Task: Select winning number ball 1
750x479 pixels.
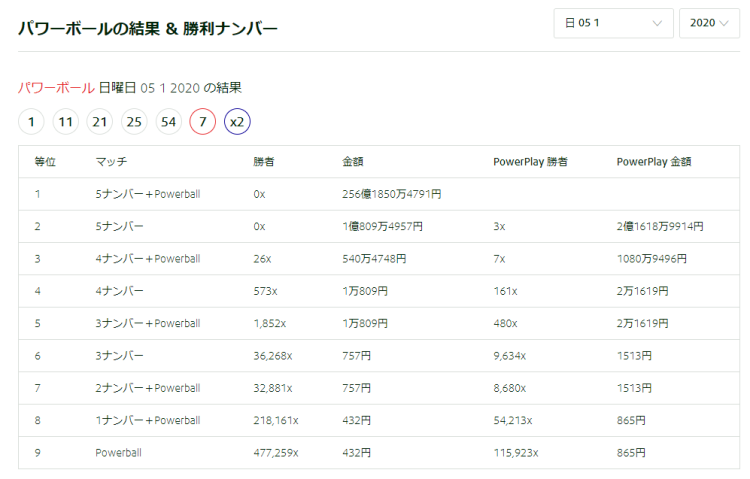Action: point(31,122)
